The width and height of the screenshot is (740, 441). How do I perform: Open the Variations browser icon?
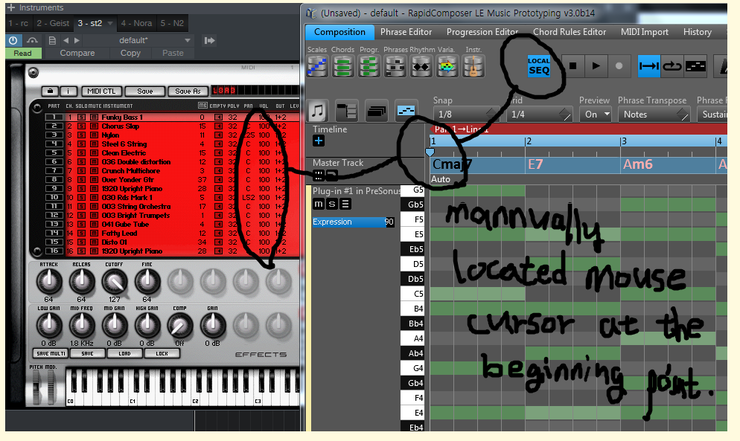[x=447, y=66]
